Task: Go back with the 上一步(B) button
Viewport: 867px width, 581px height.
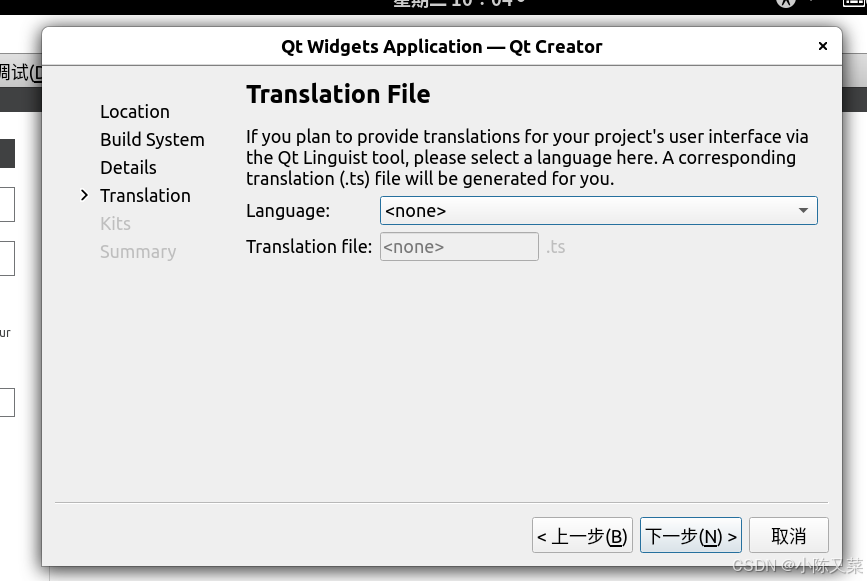Action: click(582, 536)
